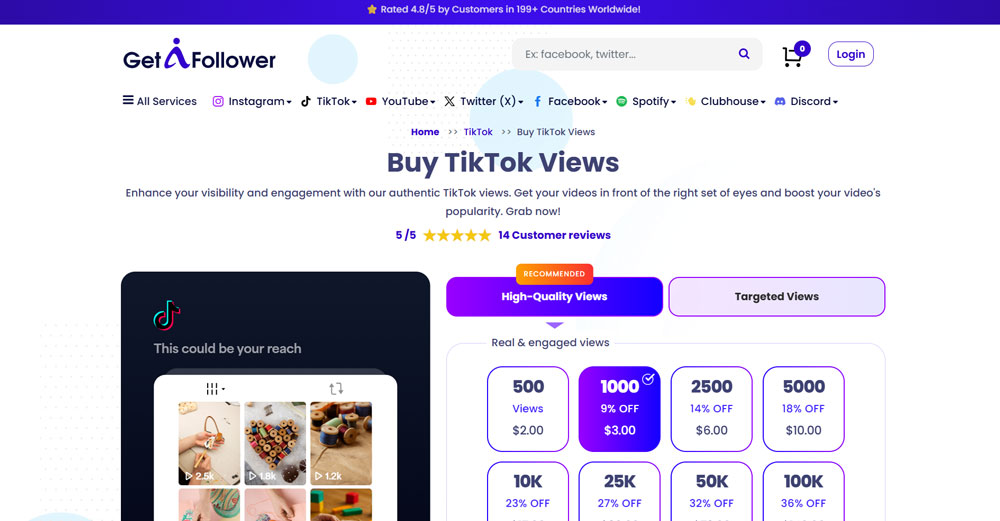This screenshot has width=1000, height=521.
Task: Click the YouTube icon in navigation
Action: (x=371, y=101)
